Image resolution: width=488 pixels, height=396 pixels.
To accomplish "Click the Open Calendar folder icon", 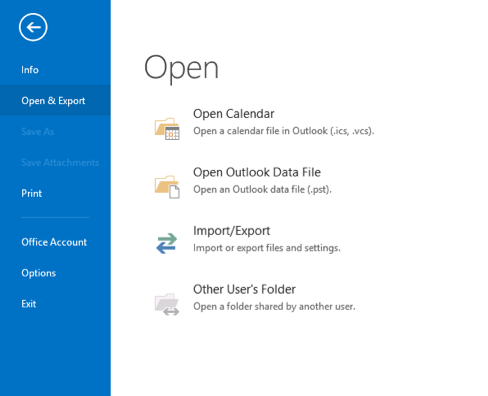I will pos(167,128).
